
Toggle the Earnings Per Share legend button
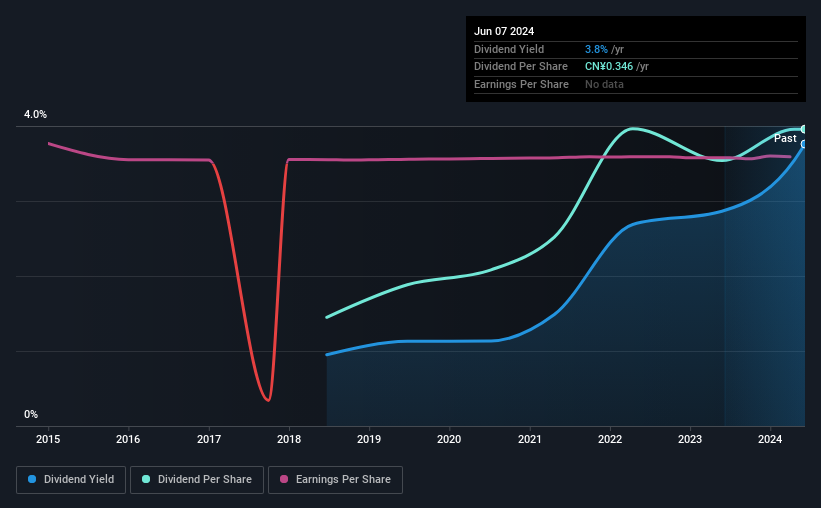pos(335,480)
